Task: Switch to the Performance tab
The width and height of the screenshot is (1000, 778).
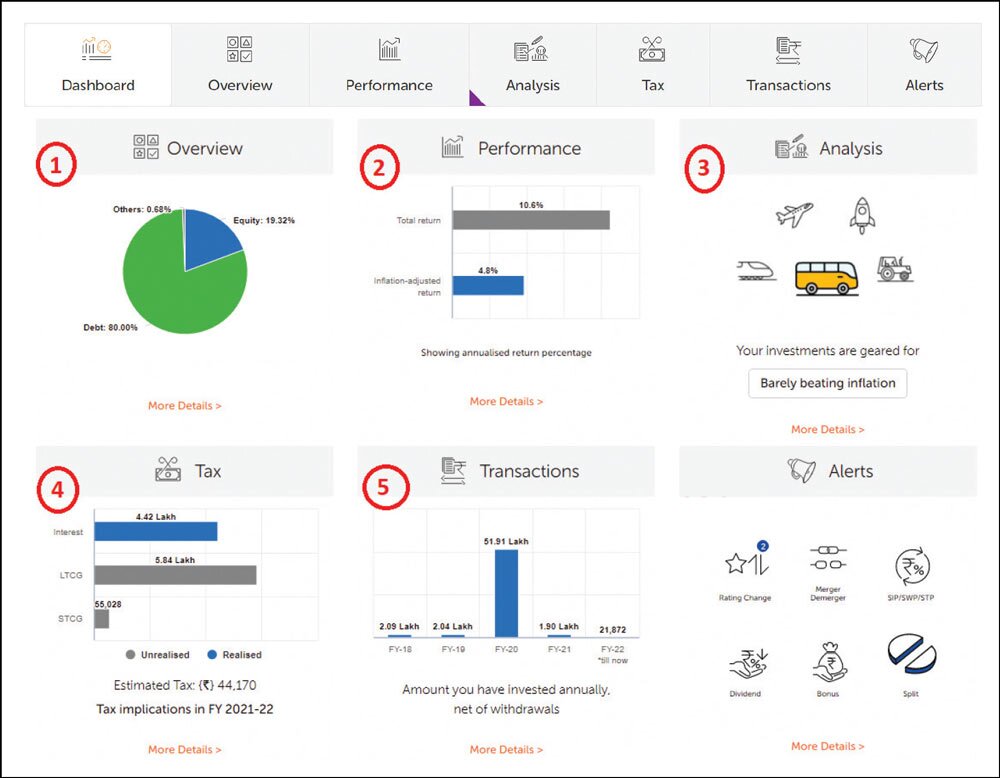Action: [389, 66]
